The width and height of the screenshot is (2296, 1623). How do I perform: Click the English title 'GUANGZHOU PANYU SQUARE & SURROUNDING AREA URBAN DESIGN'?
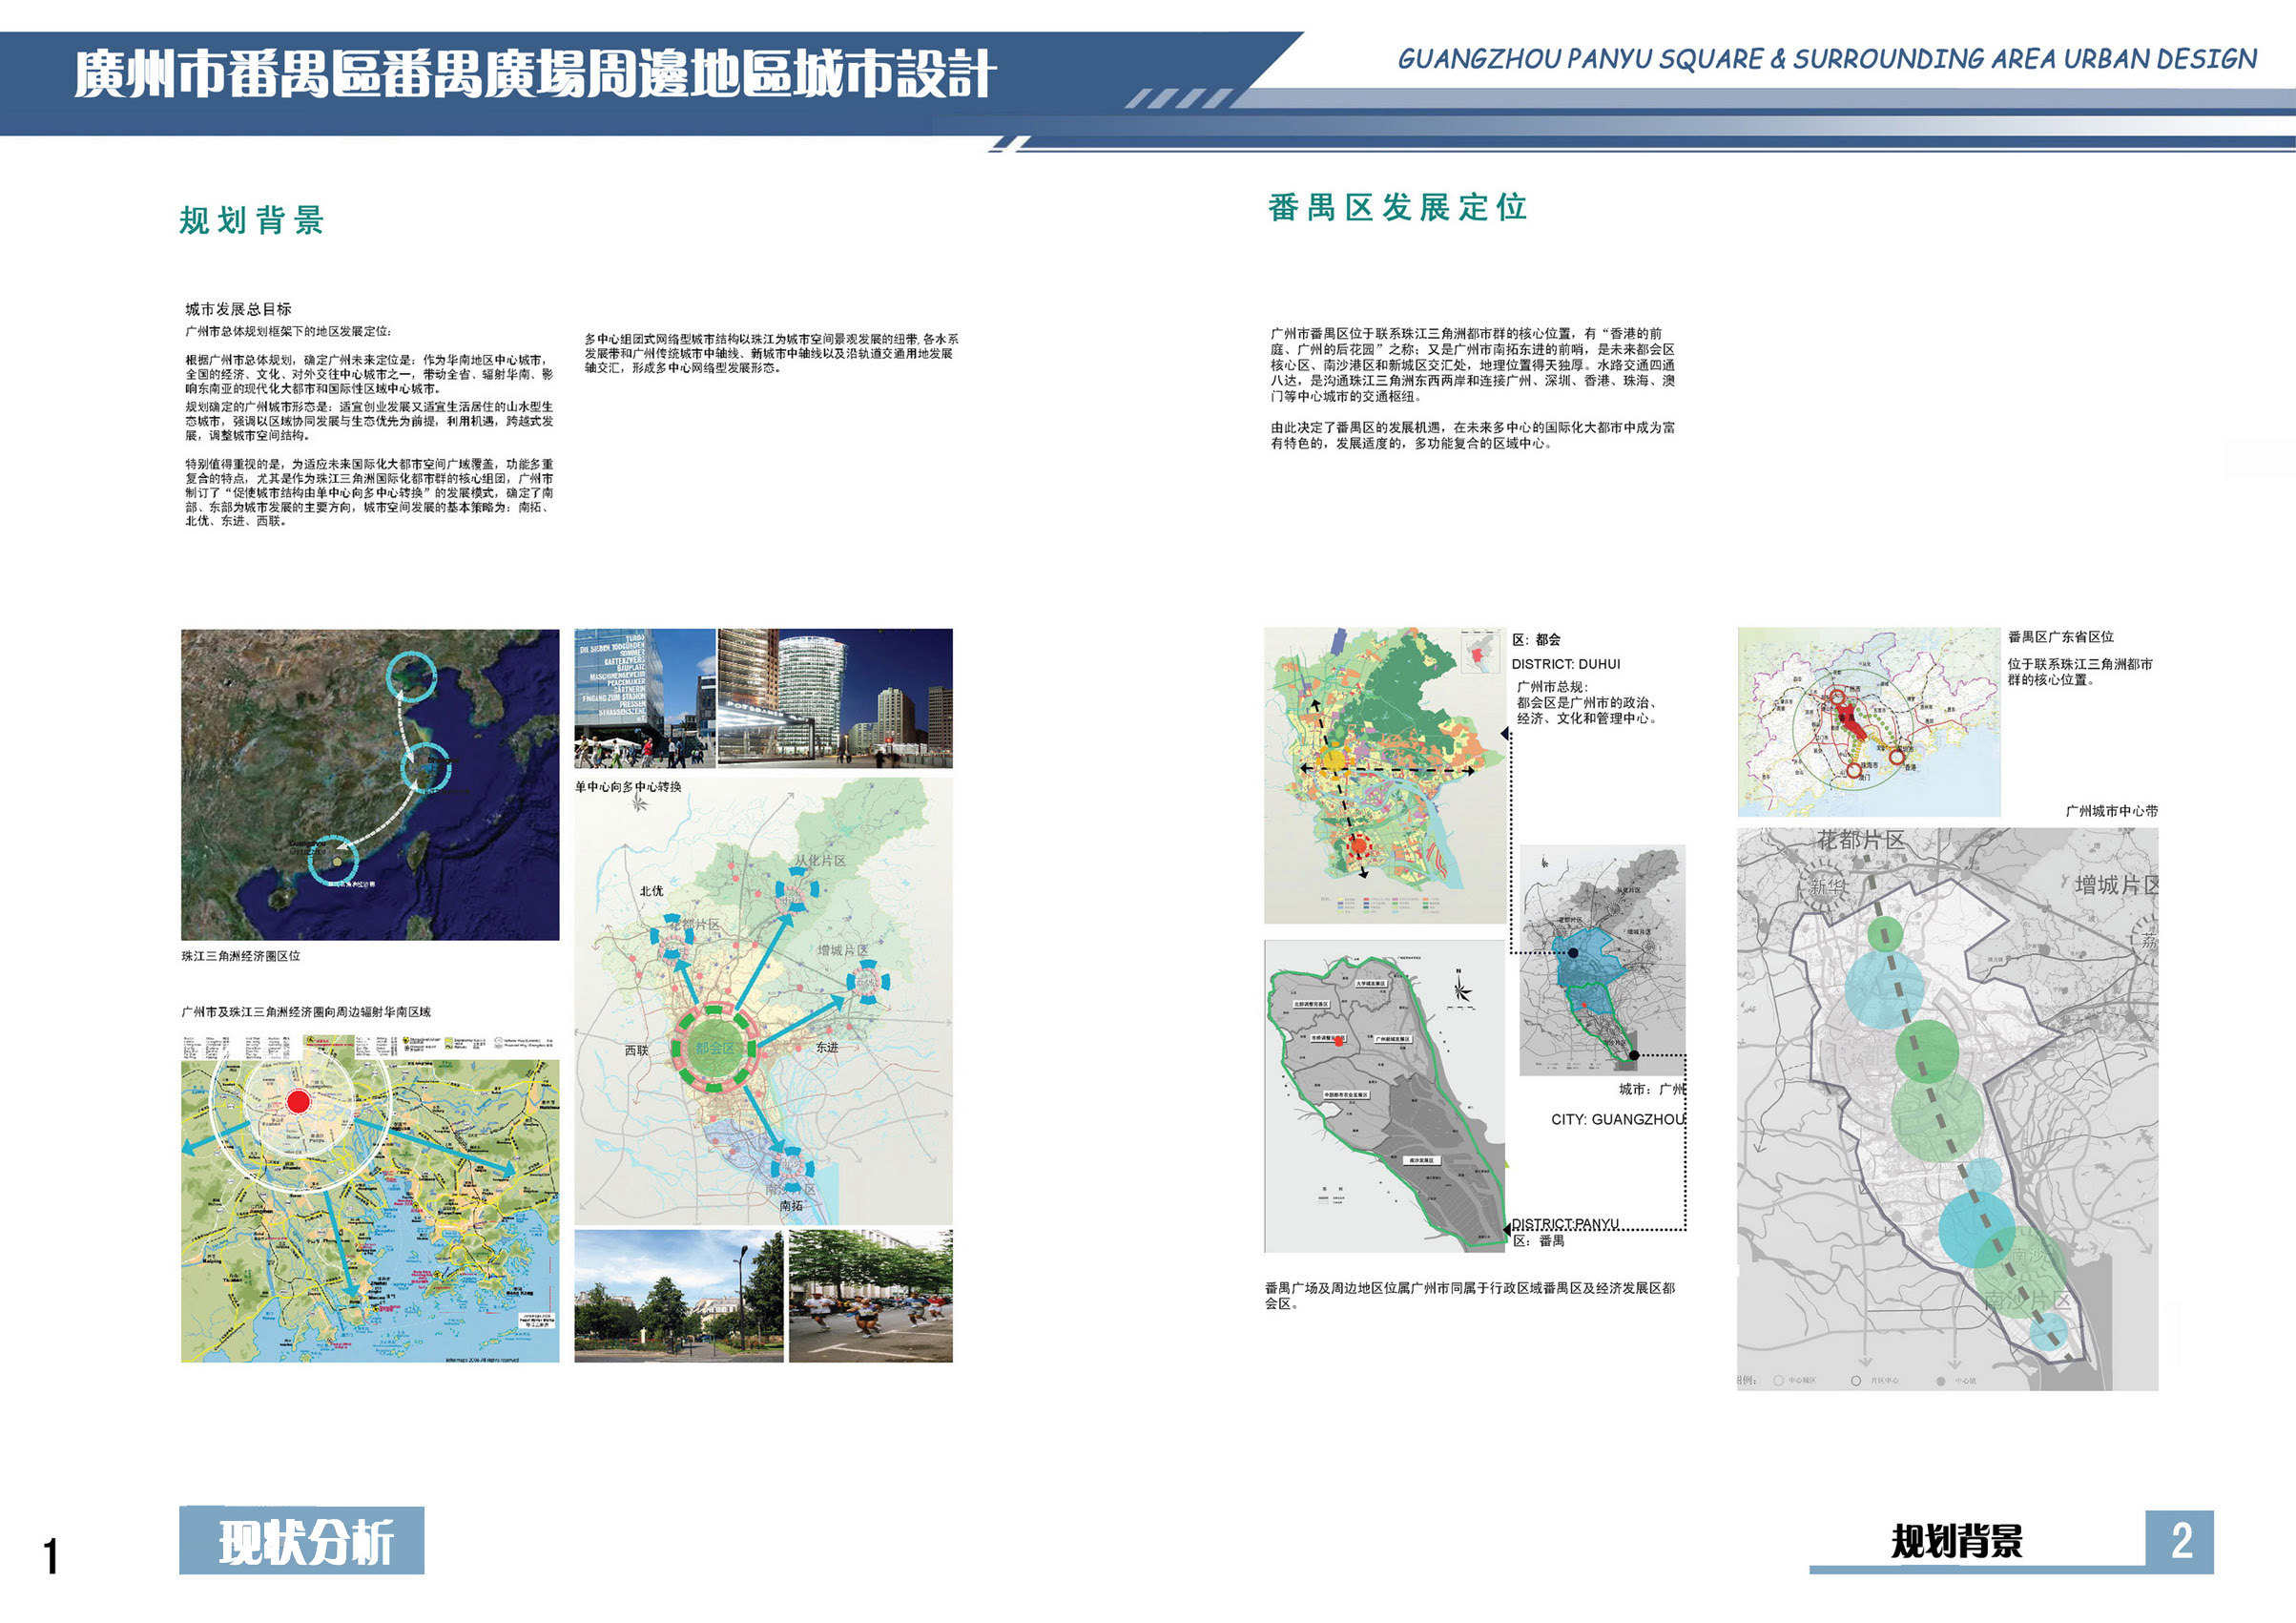coord(1827,60)
